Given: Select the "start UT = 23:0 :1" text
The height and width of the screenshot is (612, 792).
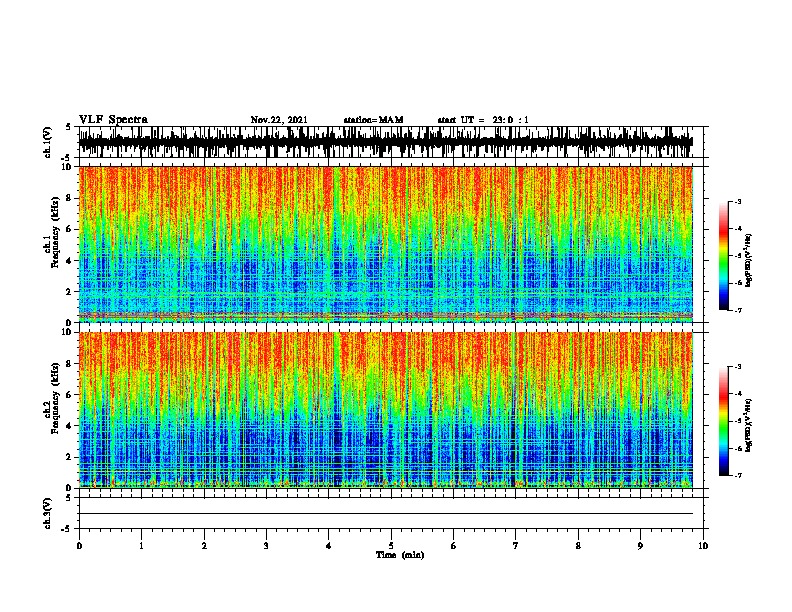Looking at the screenshot, I should [483, 120].
